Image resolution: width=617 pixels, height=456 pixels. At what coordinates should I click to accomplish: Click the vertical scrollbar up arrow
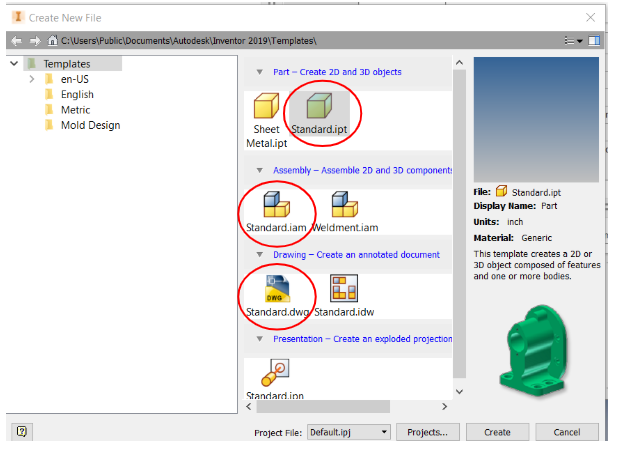(x=459, y=63)
